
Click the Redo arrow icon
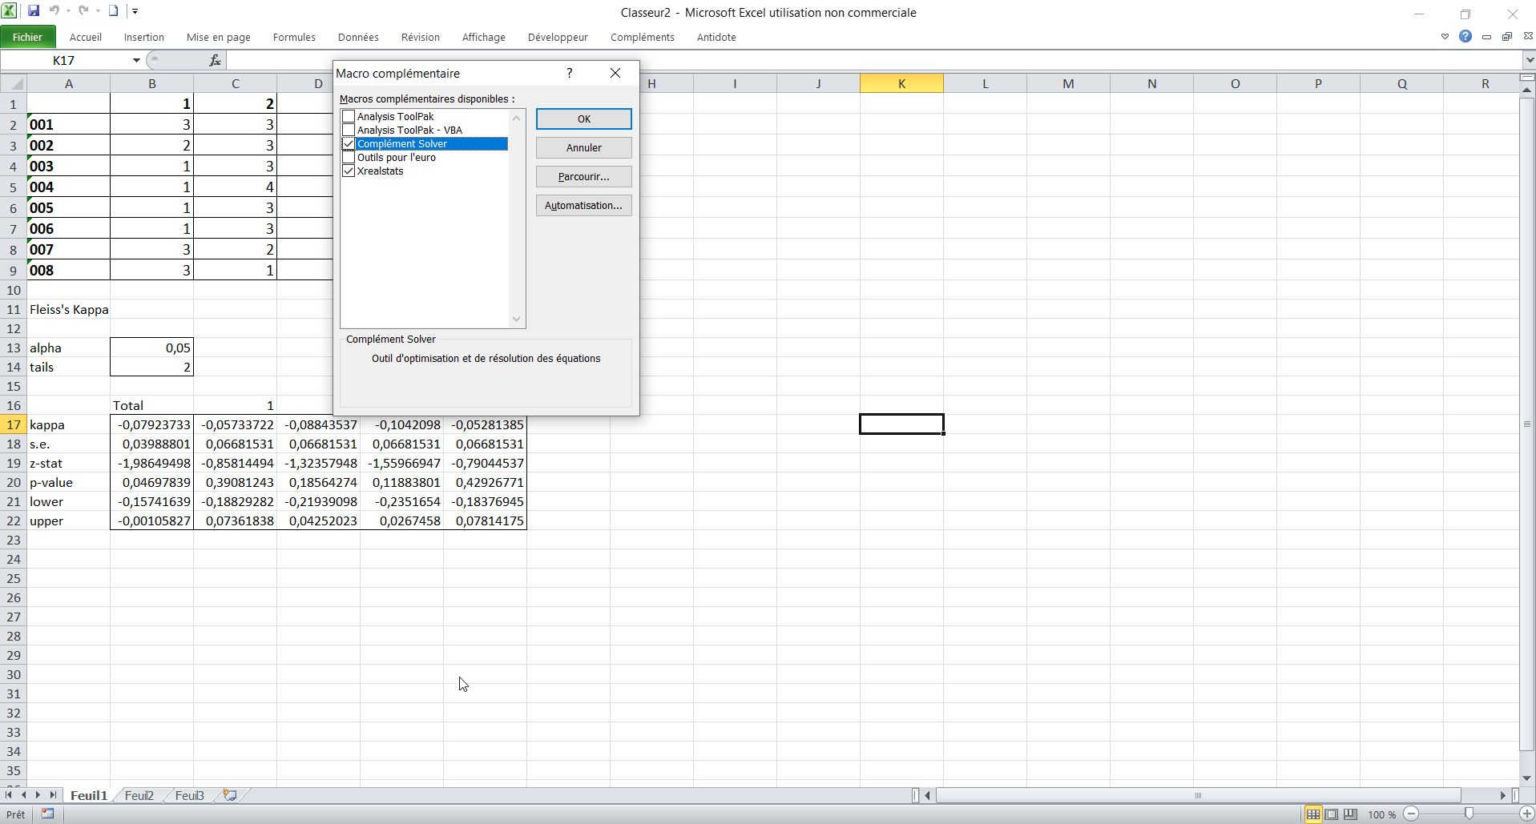pyautogui.click(x=82, y=11)
